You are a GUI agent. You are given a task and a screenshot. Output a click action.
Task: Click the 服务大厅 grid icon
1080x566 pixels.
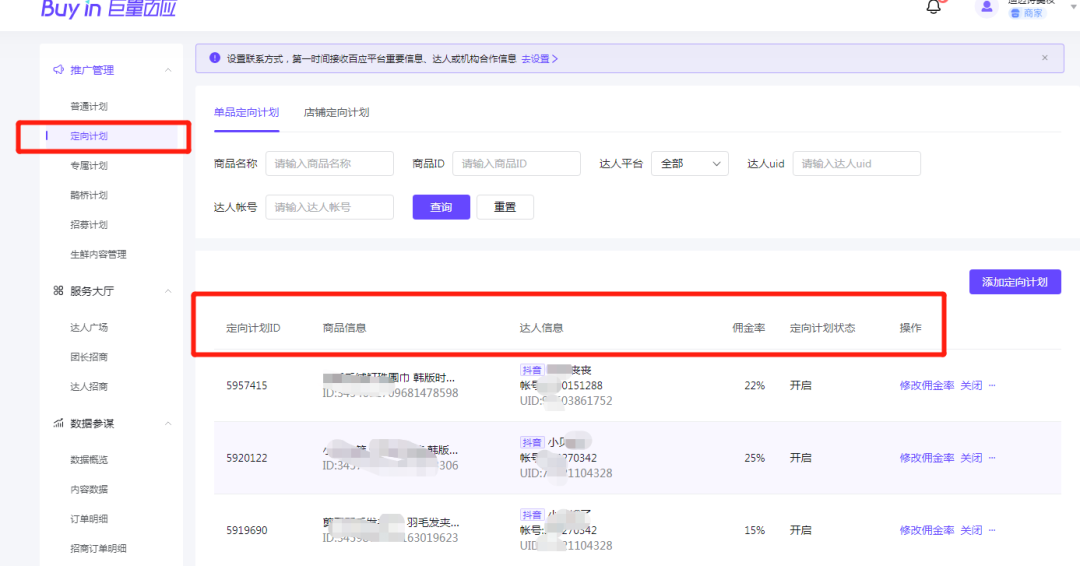tap(59, 291)
